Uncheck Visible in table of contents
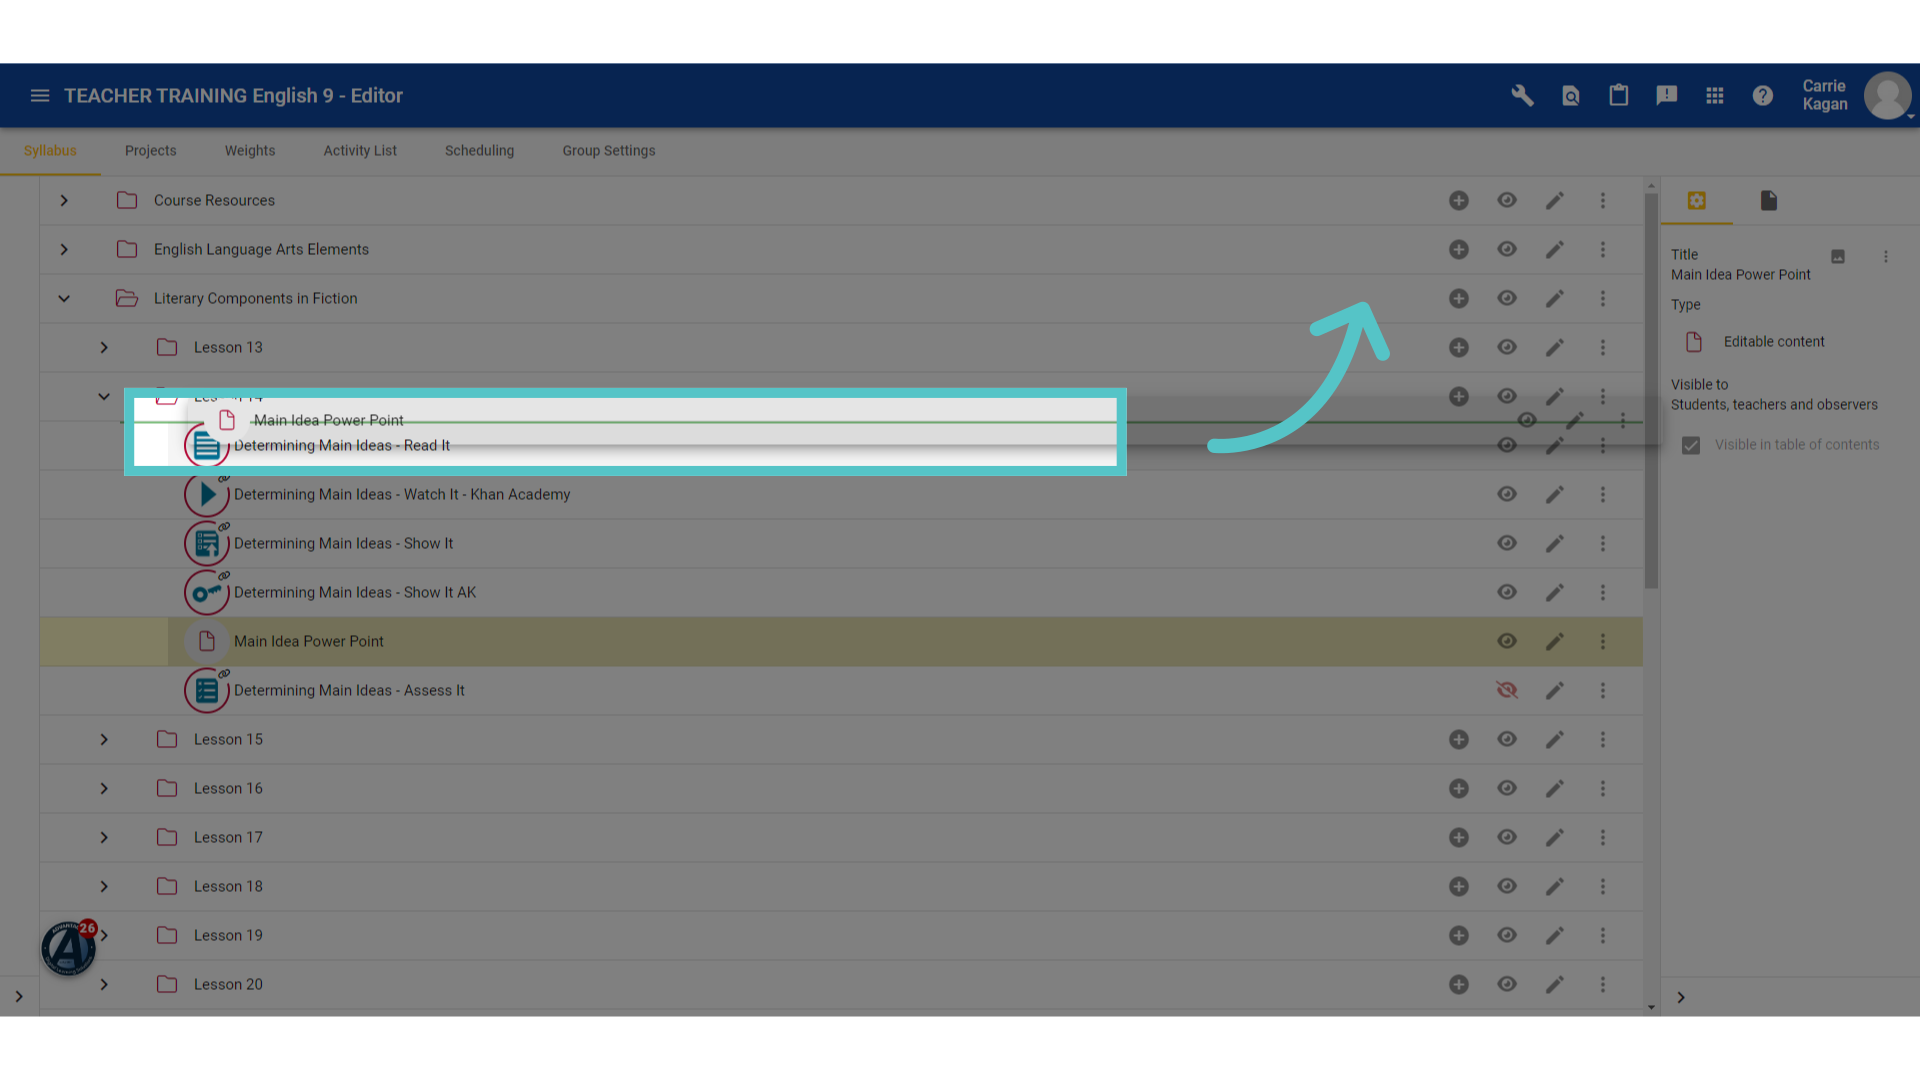The width and height of the screenshot is (1920, 1080). pos(1691,446)
